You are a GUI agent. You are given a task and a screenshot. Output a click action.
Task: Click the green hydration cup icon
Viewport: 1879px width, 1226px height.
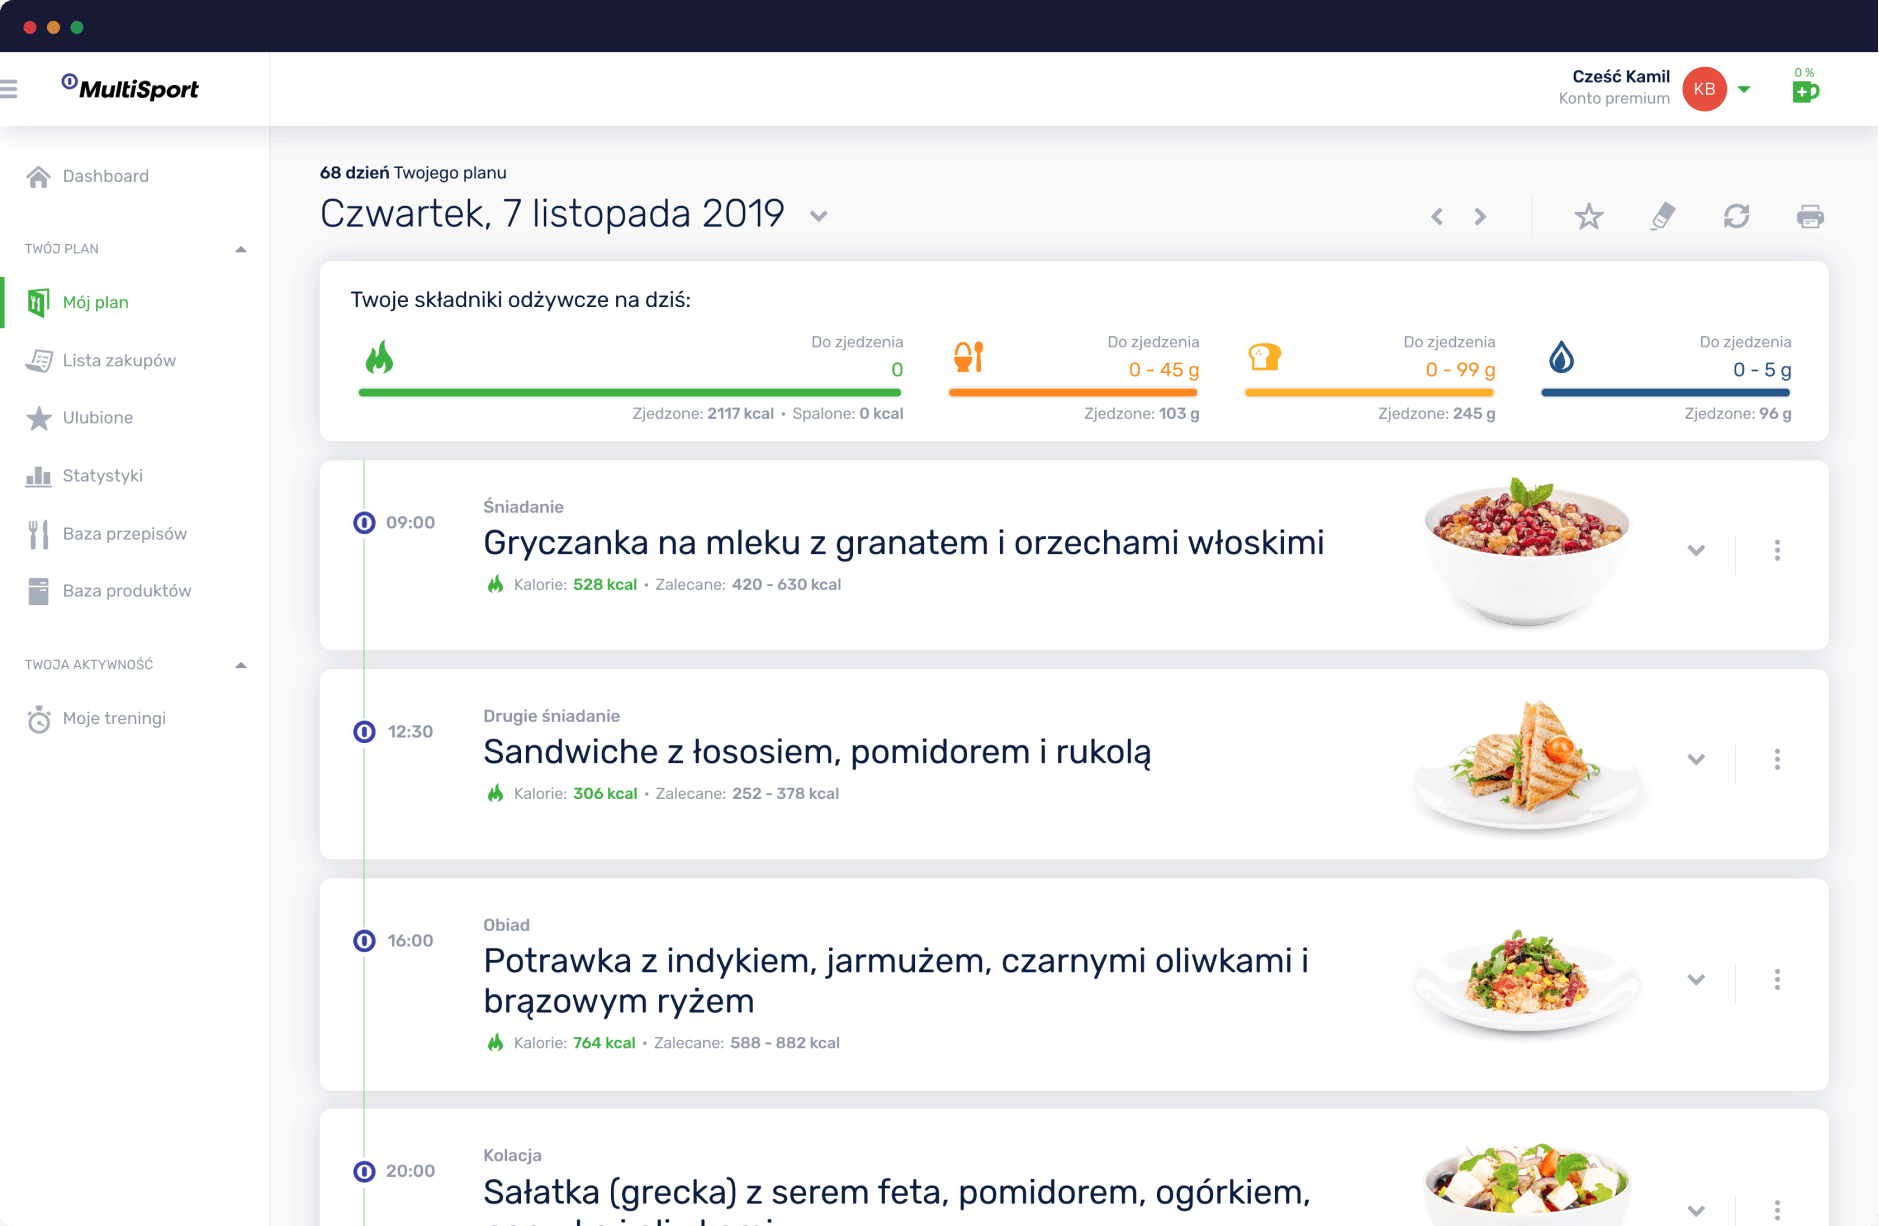tap(1805, 91)
